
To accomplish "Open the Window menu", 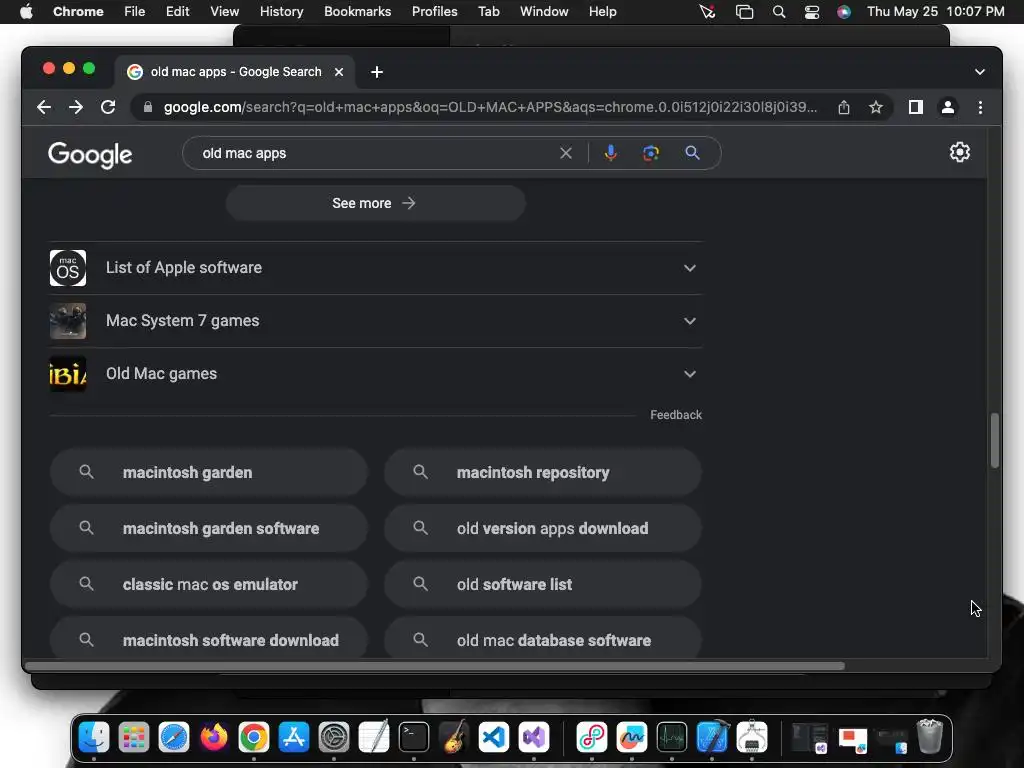I will [544, 11].
